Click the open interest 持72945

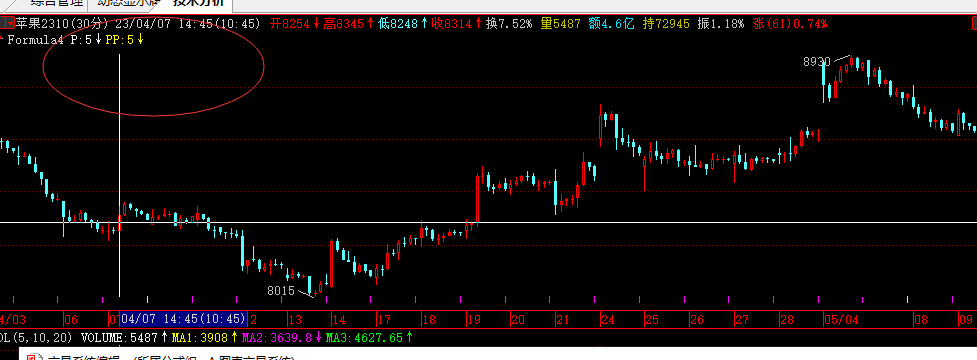click(x=666, y=24)
